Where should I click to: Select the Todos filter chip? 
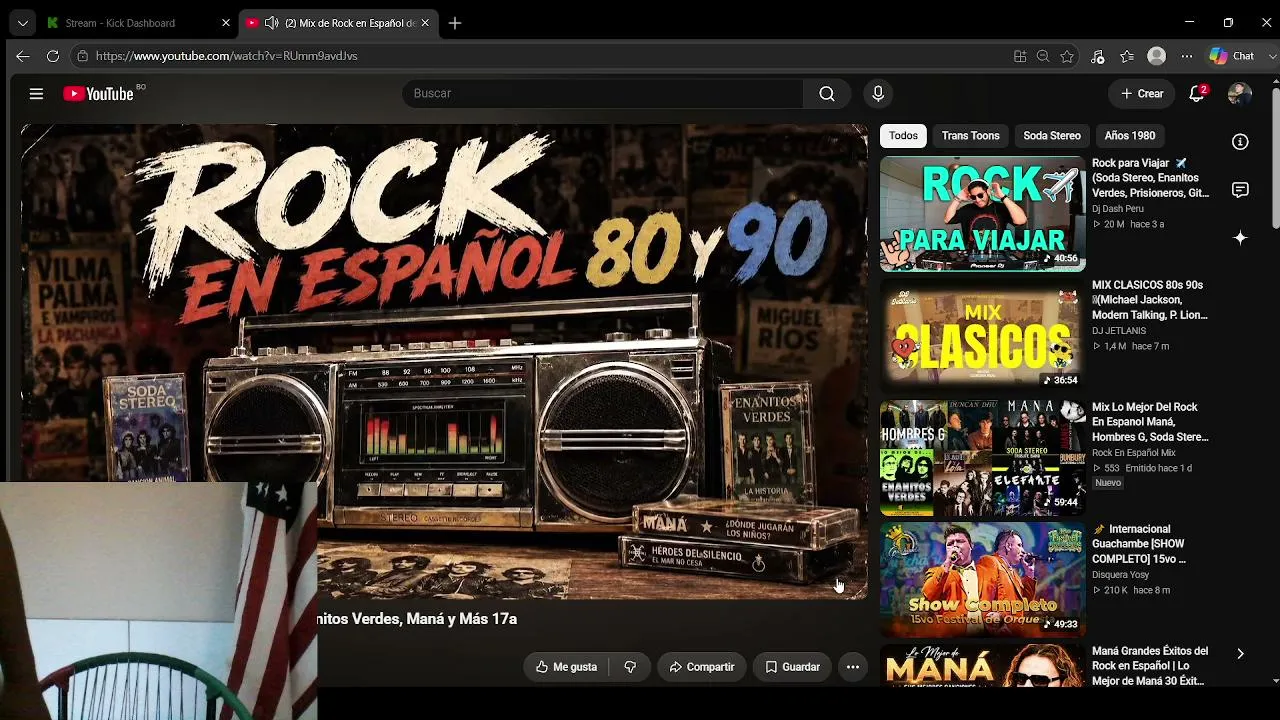[x=903, y=136]
